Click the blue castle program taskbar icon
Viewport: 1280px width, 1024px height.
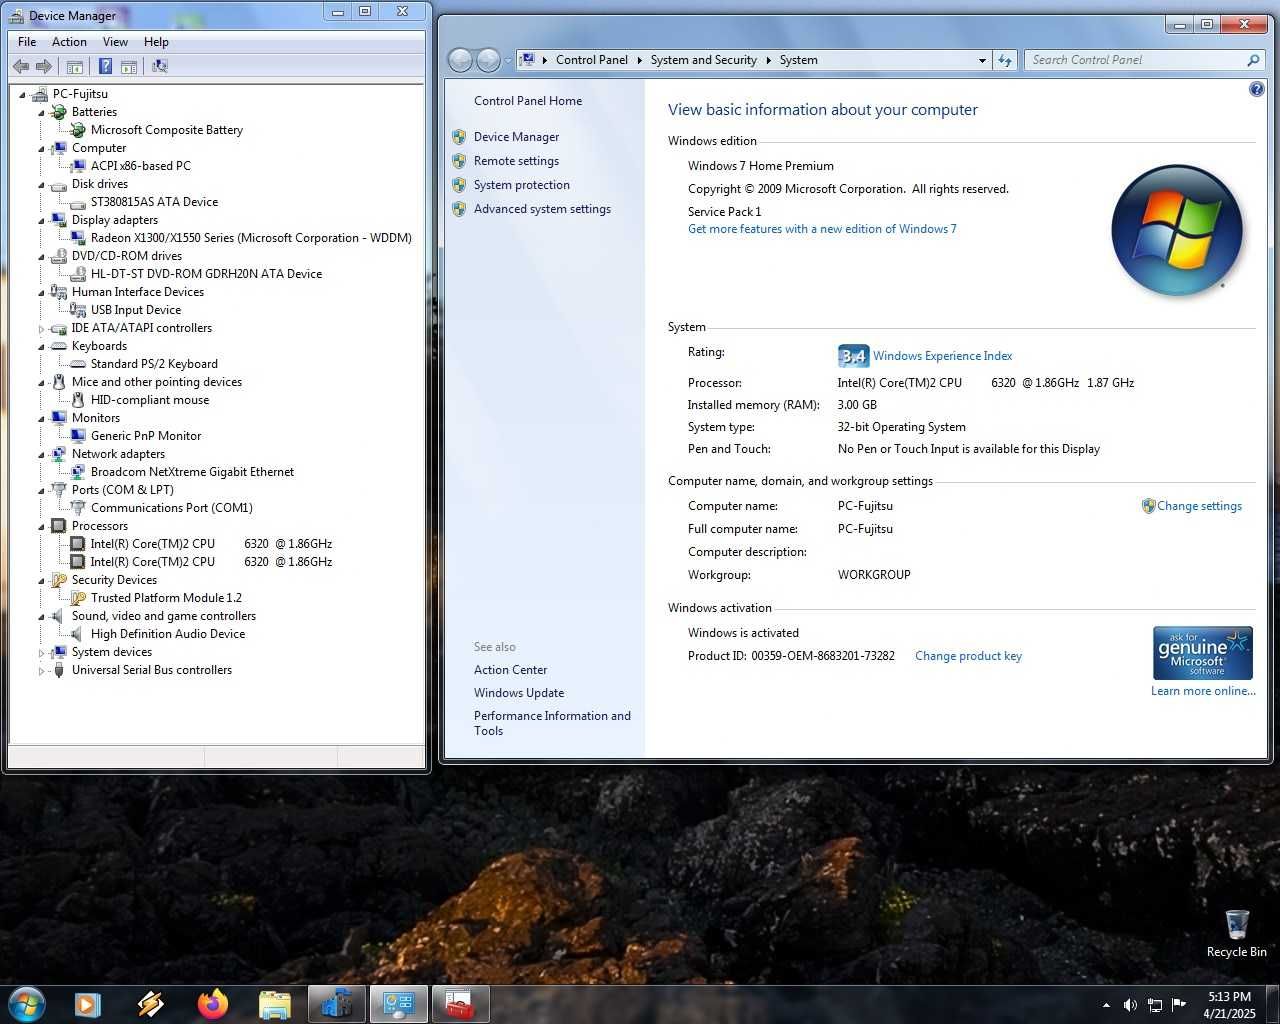pyautogui.click(x=337, y=1004)
